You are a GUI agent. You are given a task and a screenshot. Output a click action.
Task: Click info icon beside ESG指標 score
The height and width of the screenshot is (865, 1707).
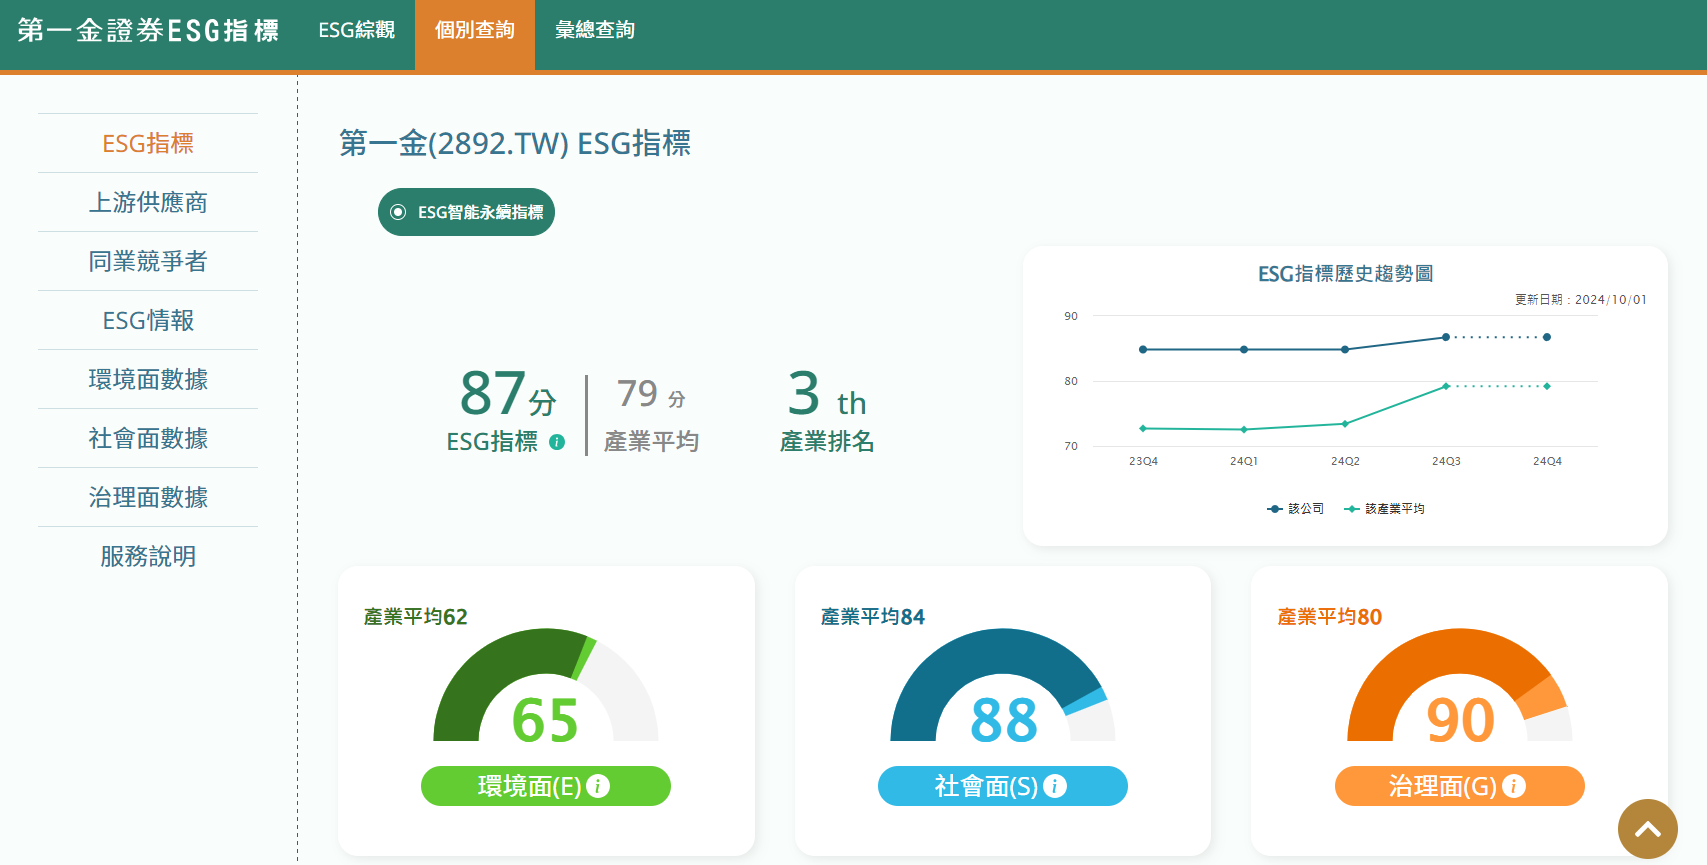[557, 442]
